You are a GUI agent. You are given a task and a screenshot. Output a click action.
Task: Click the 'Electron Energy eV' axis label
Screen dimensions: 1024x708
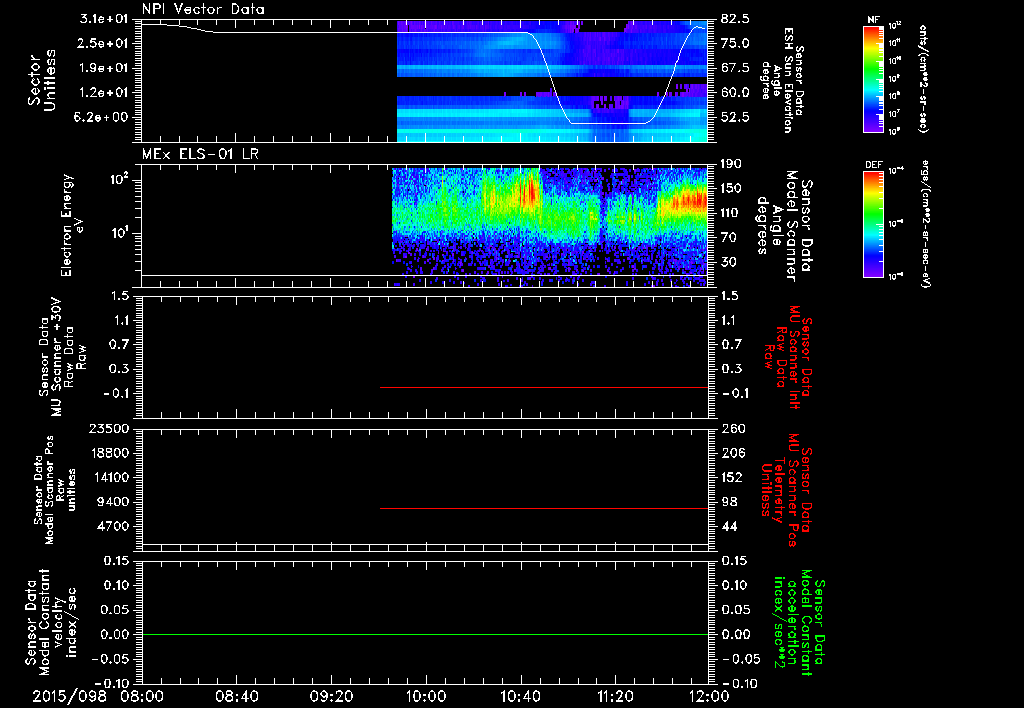[x=74, y=225]
